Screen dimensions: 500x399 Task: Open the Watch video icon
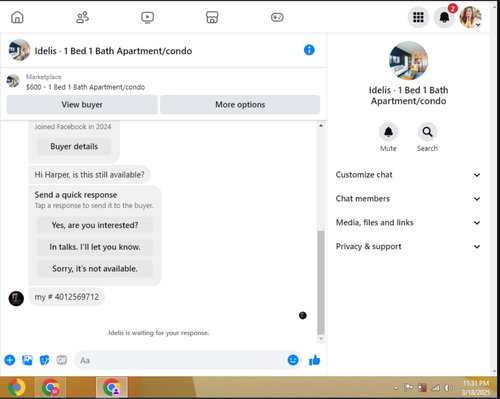click(x=147, y=17)
